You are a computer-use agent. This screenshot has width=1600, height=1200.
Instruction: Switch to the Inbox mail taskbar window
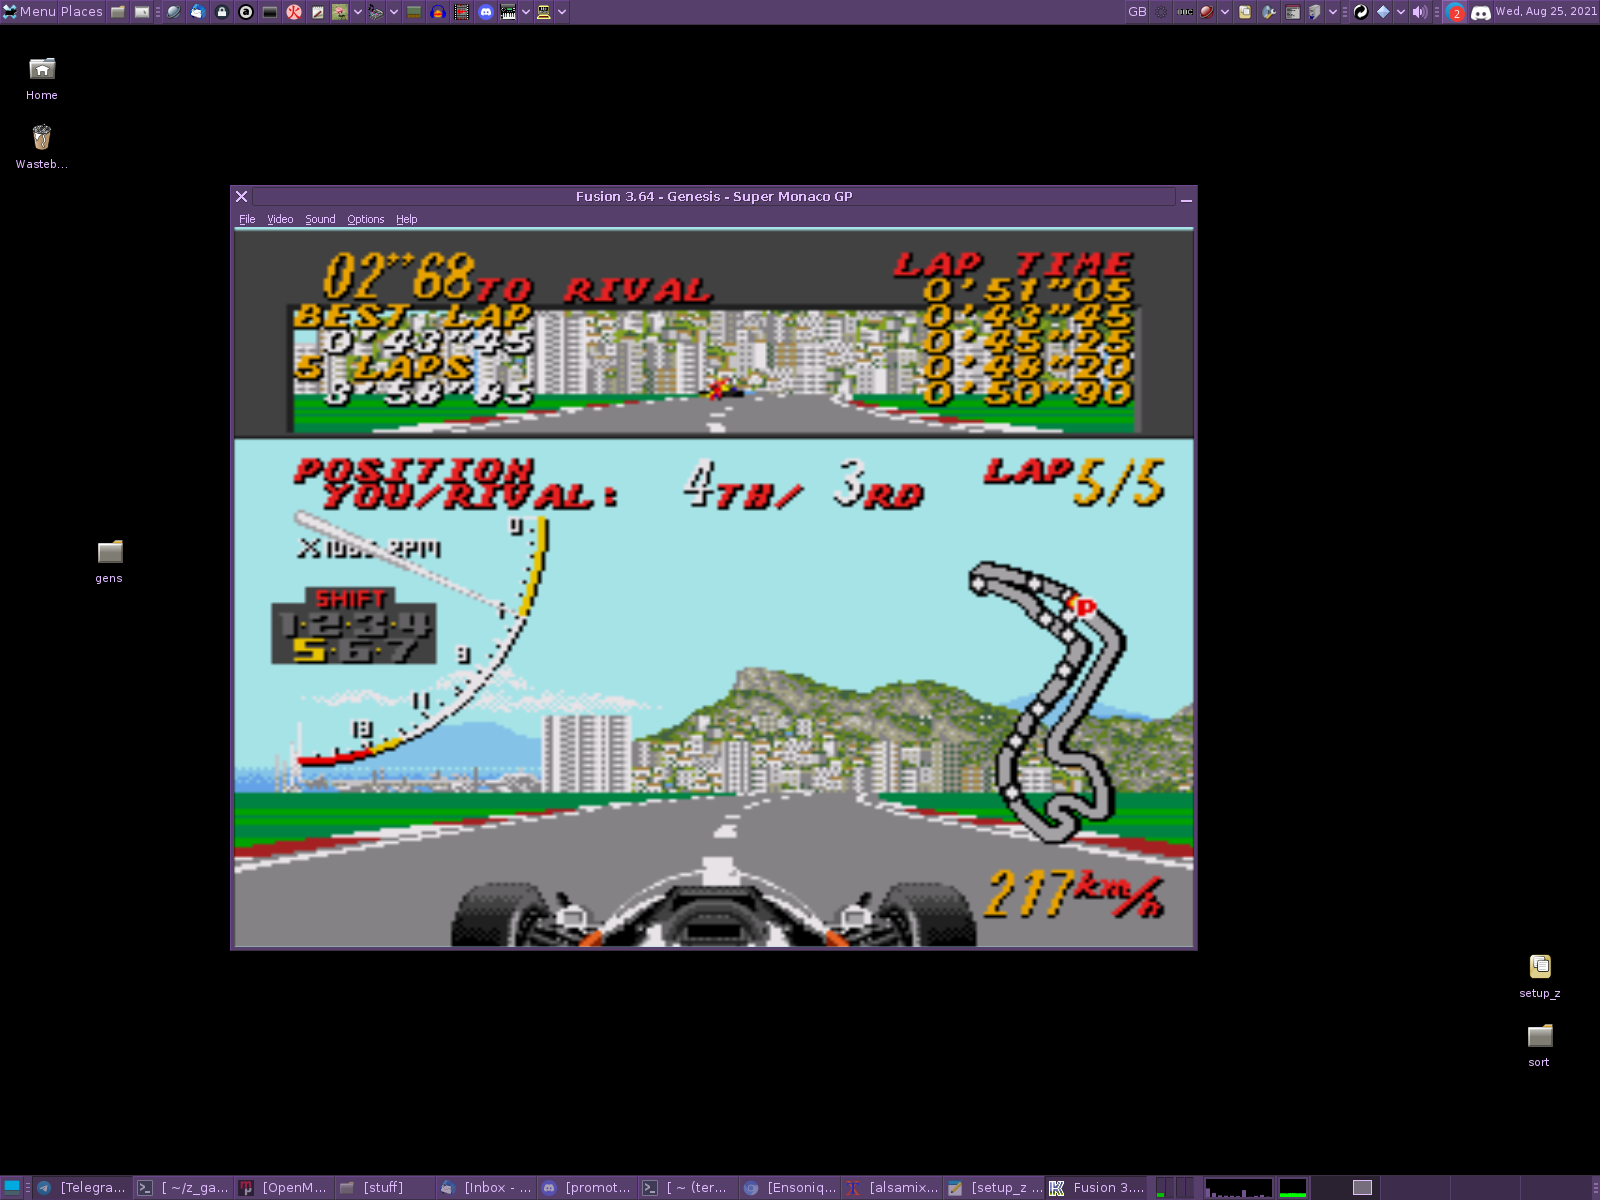[487, 1187]
